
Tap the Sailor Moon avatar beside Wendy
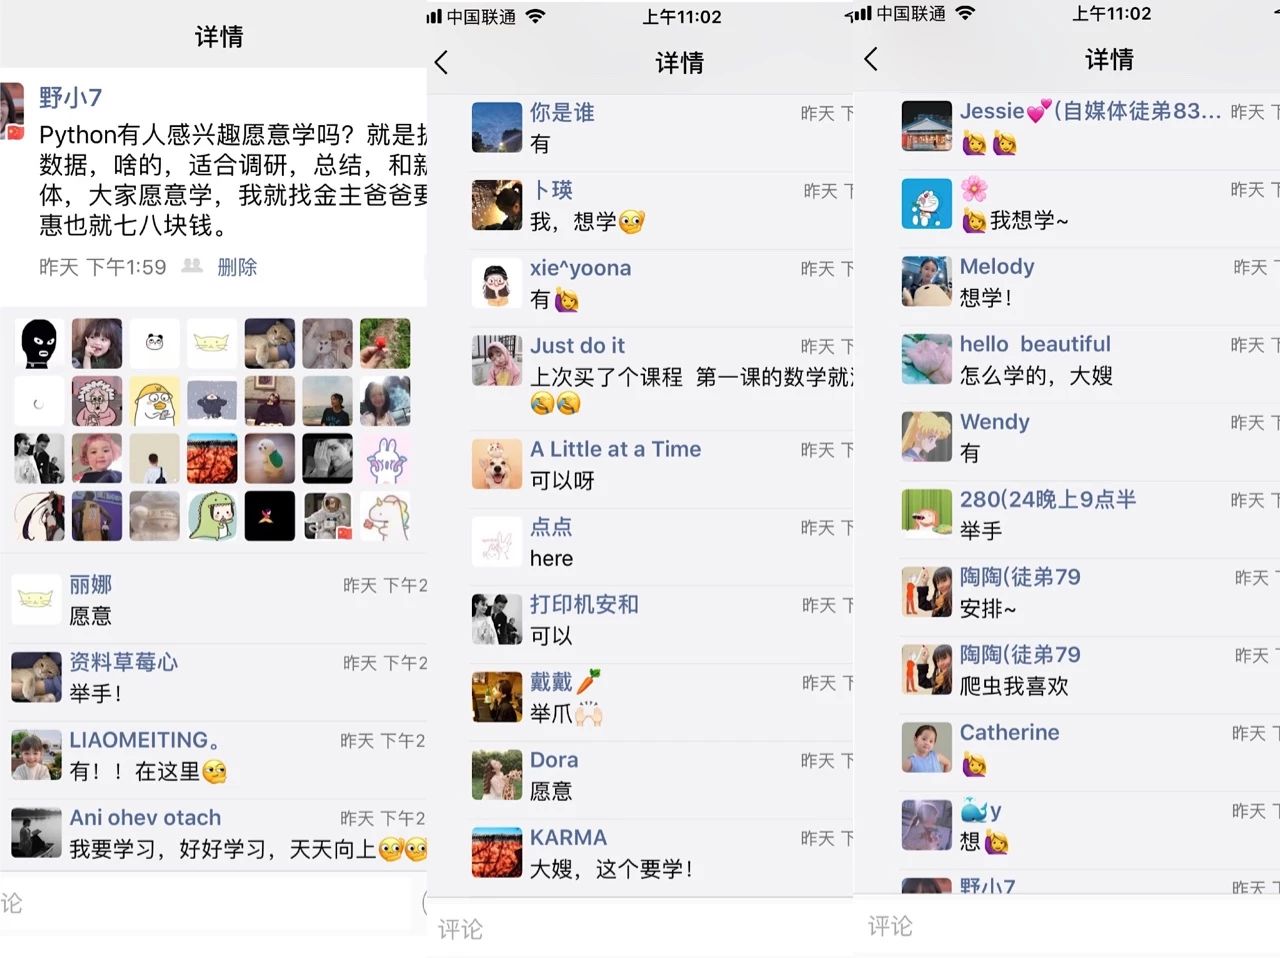pyautogui.click(x=926, y=436)
